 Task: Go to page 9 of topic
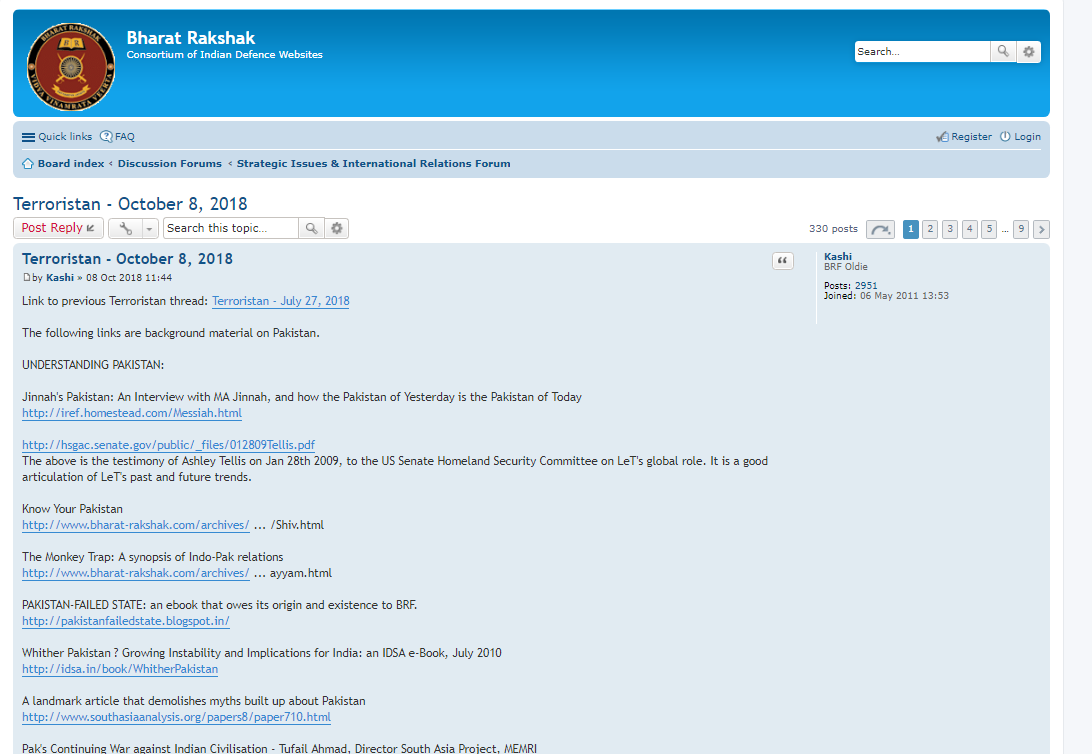(1021, 229)
